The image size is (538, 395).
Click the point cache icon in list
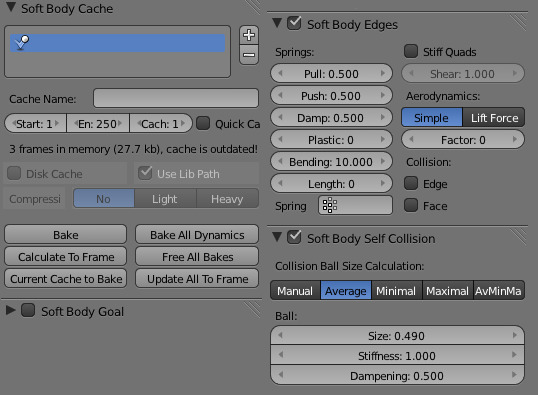coord(22,43)
